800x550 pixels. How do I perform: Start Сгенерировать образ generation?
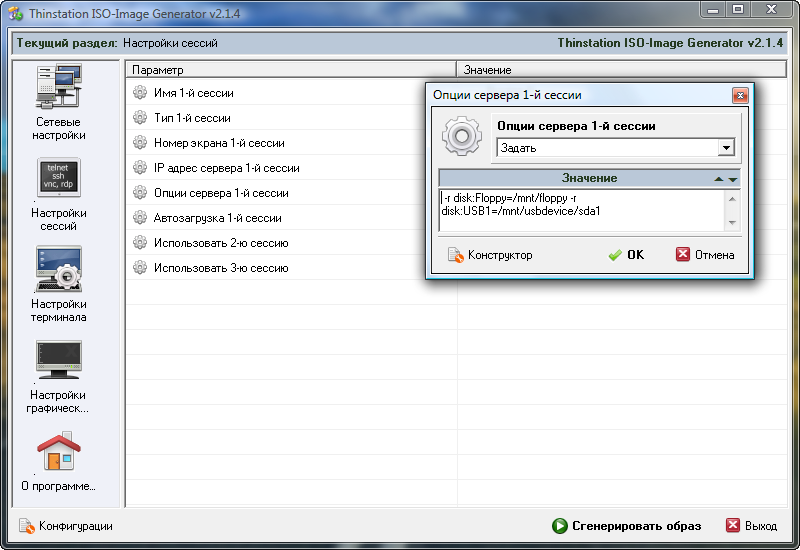click(627, 526)
